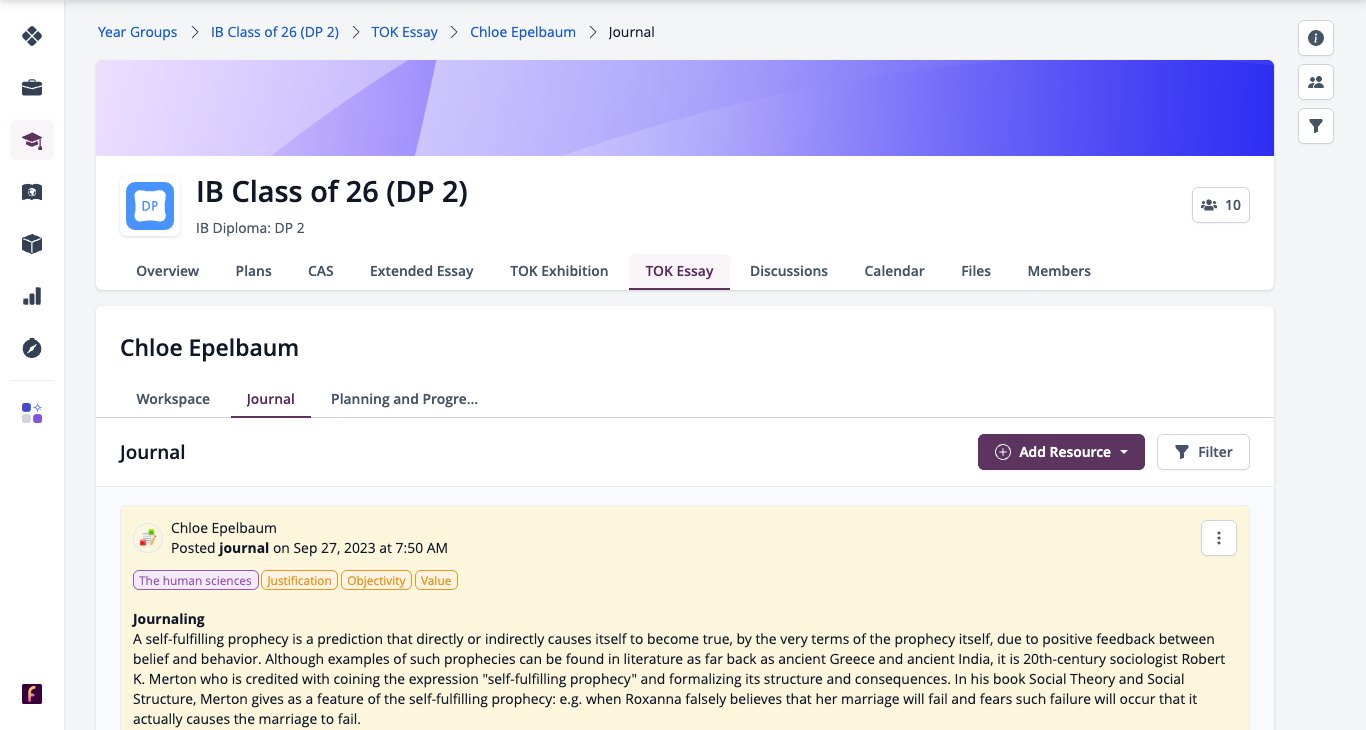
Task: Click the cube icon in sidebar
Action: [x=32, y=244]
